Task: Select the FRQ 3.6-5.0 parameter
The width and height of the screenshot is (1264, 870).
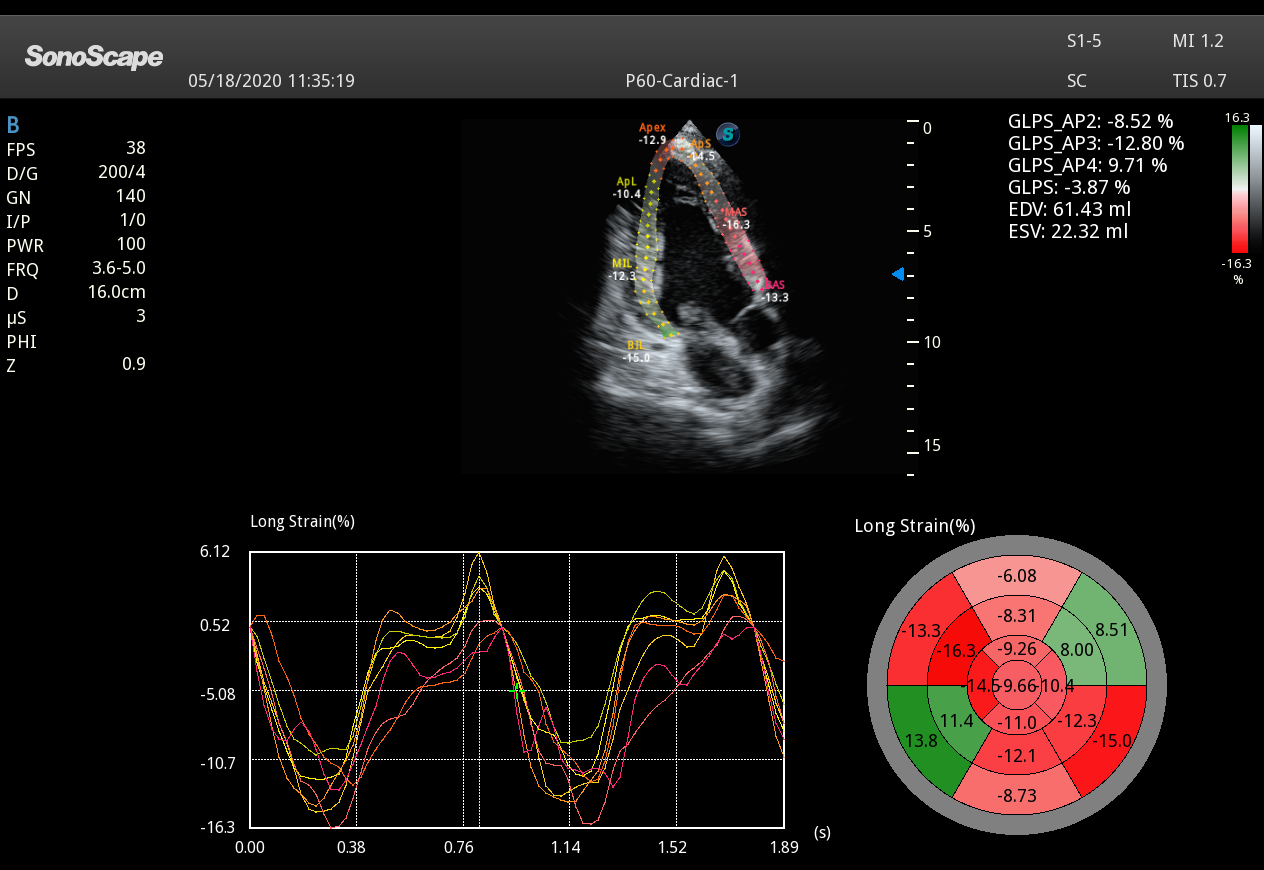Action: click(76, 268)
